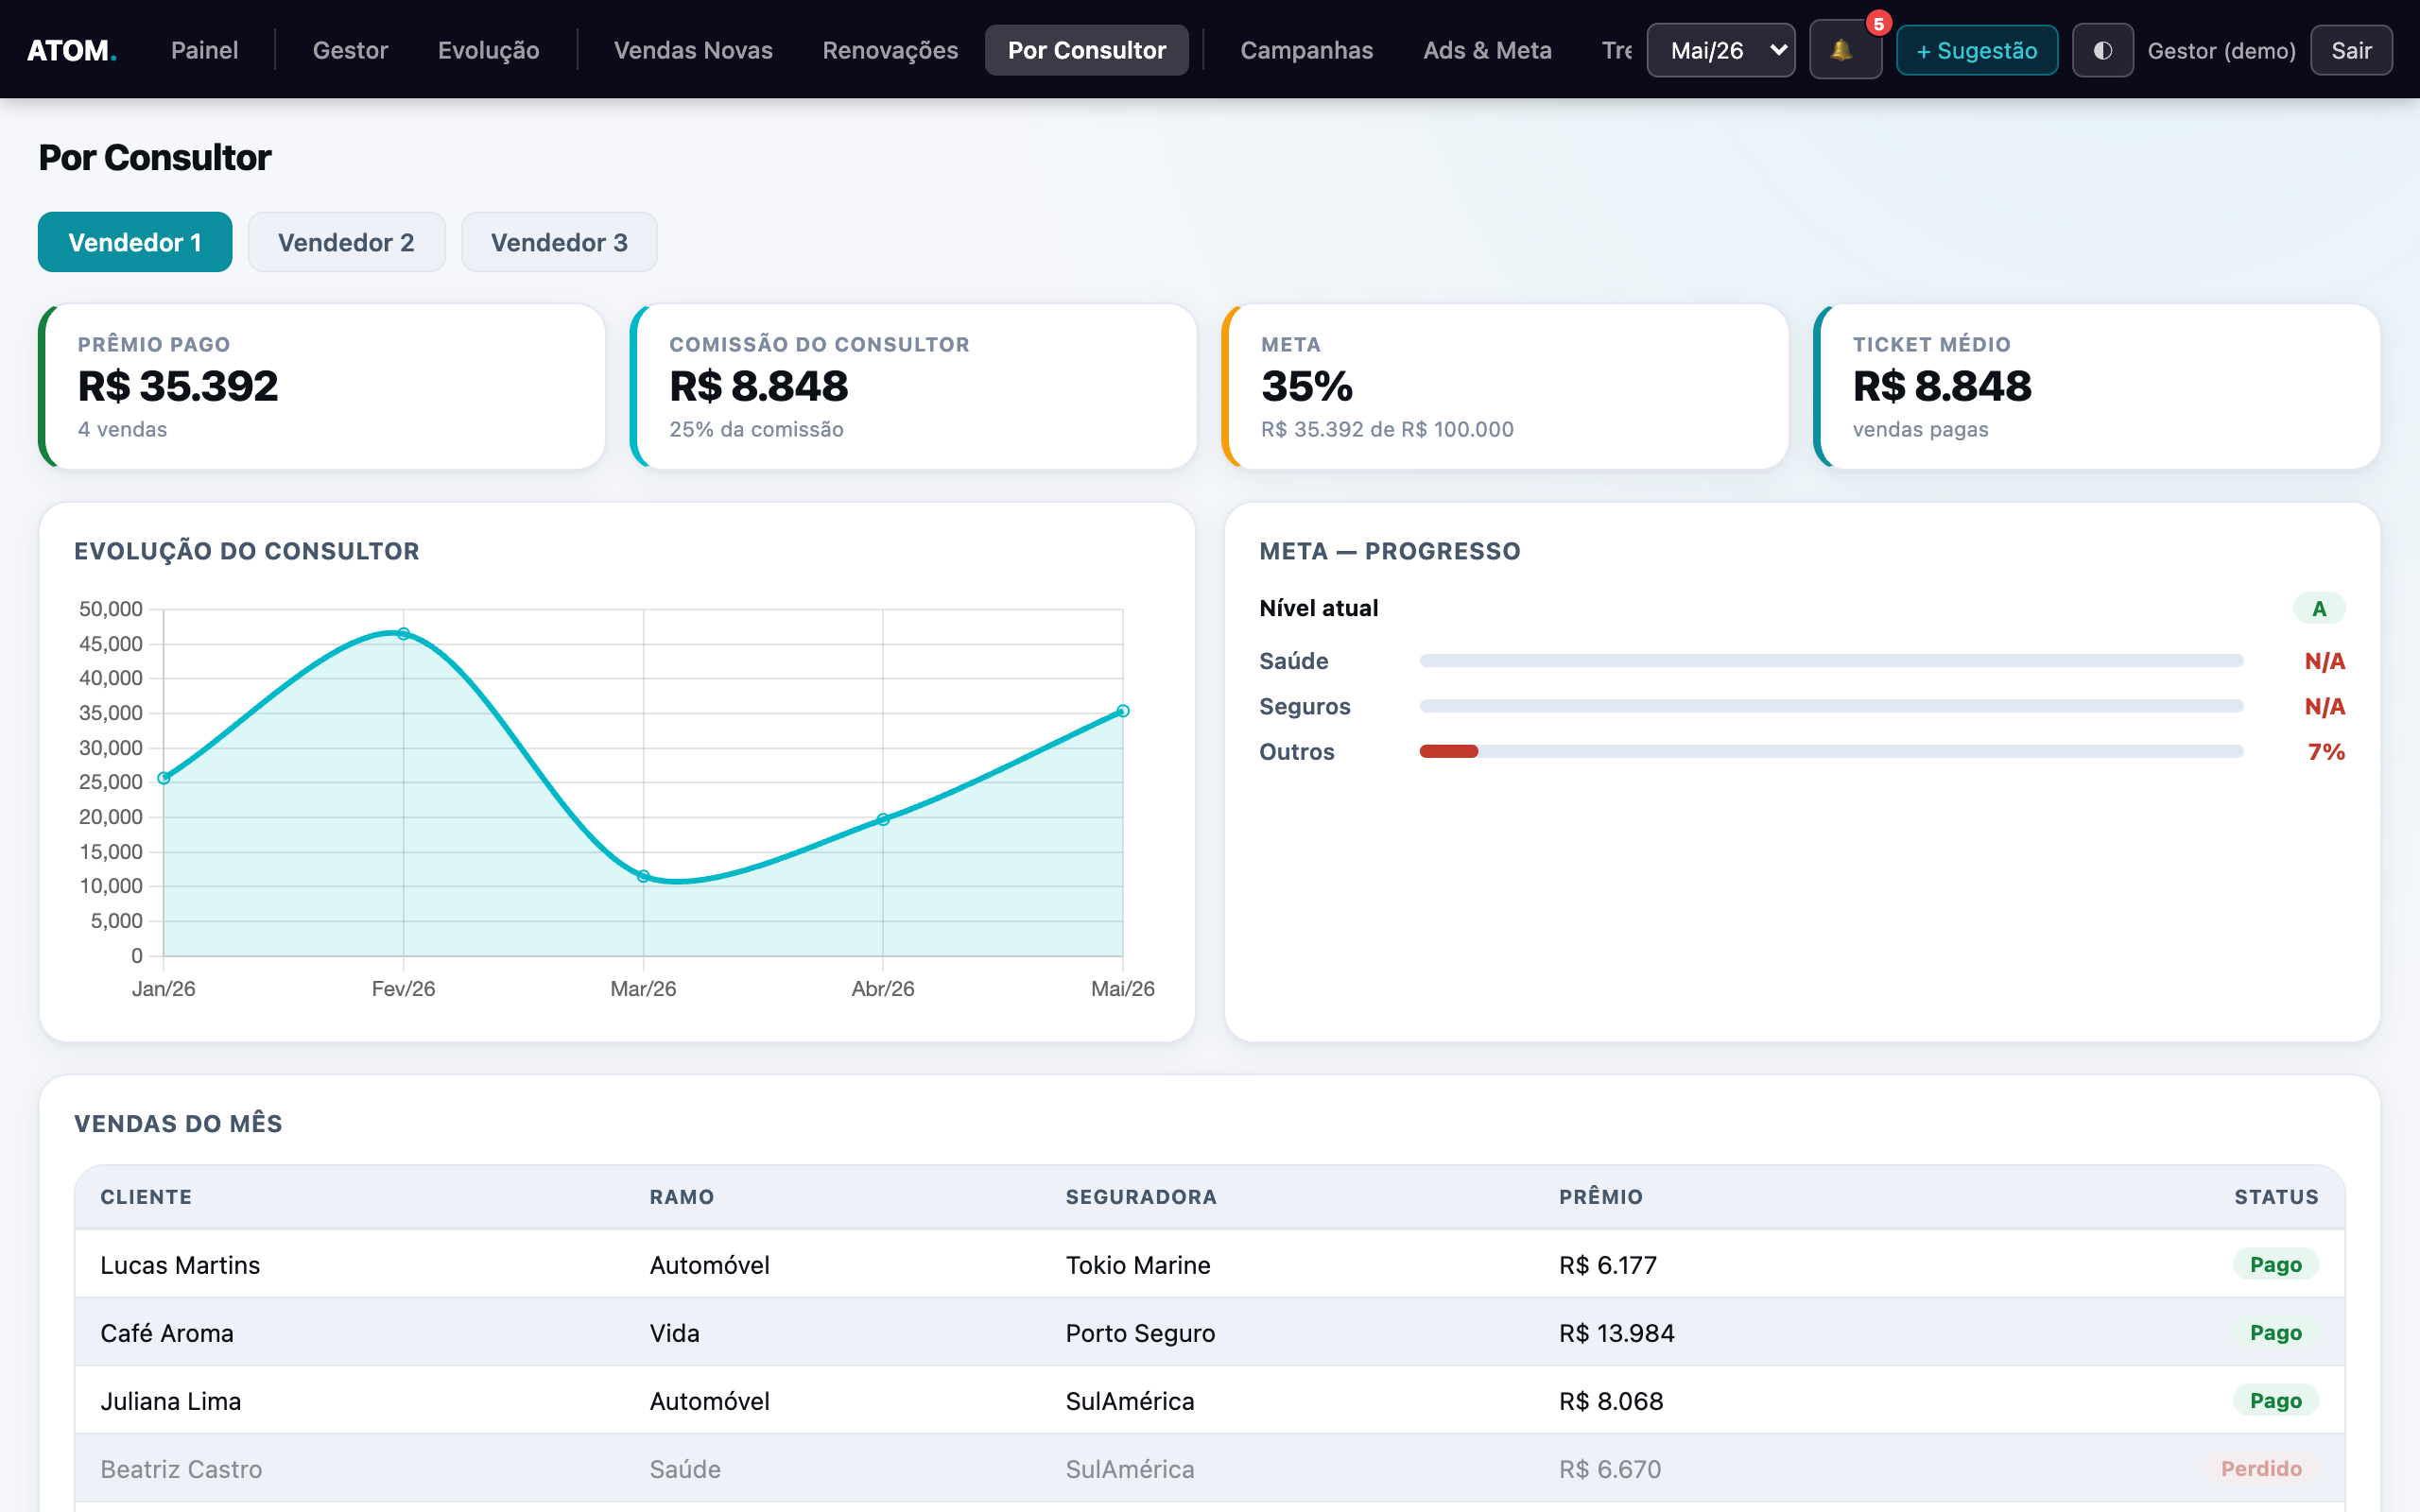Open the Renovações section

tap(890, 50)
